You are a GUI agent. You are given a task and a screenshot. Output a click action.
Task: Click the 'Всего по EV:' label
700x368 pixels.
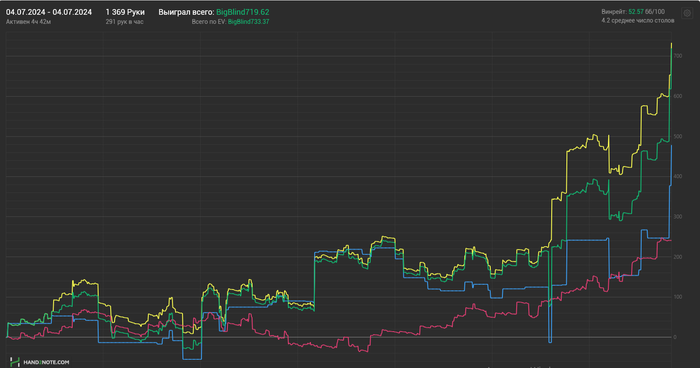pyautogui.click(x=209, y=21)
